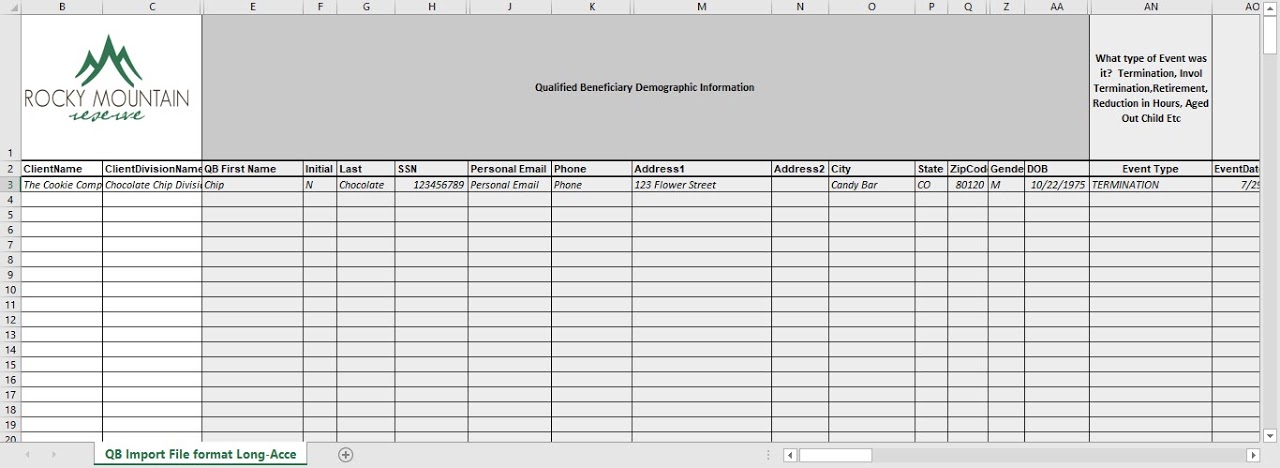The width and height of the screenshot is (1280, 468).
Task: Click the Personal Email column header cell
Action: pyautogui.click(x=509, y=169)
